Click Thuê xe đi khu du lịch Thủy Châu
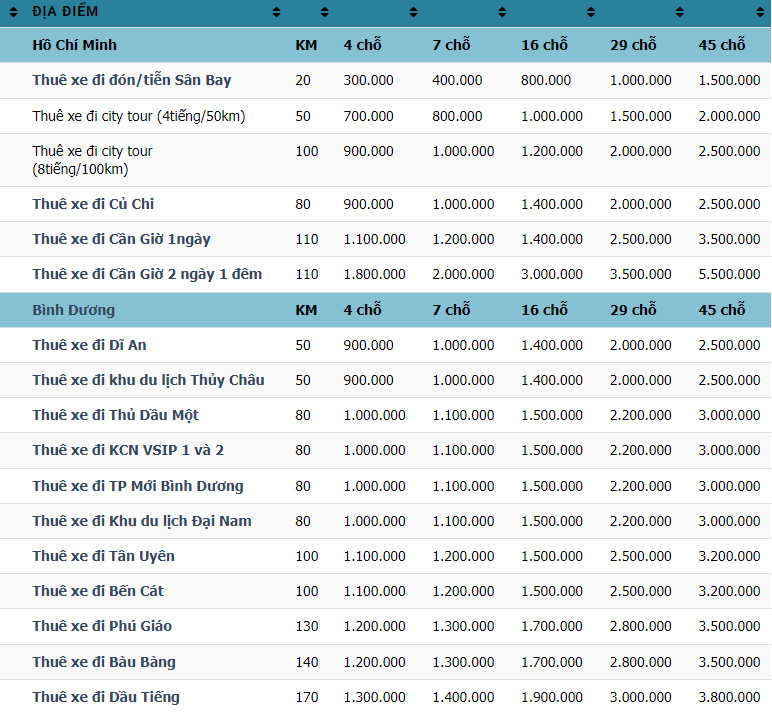The height and width of the screenshot is (714, 772). coord(148,380)
